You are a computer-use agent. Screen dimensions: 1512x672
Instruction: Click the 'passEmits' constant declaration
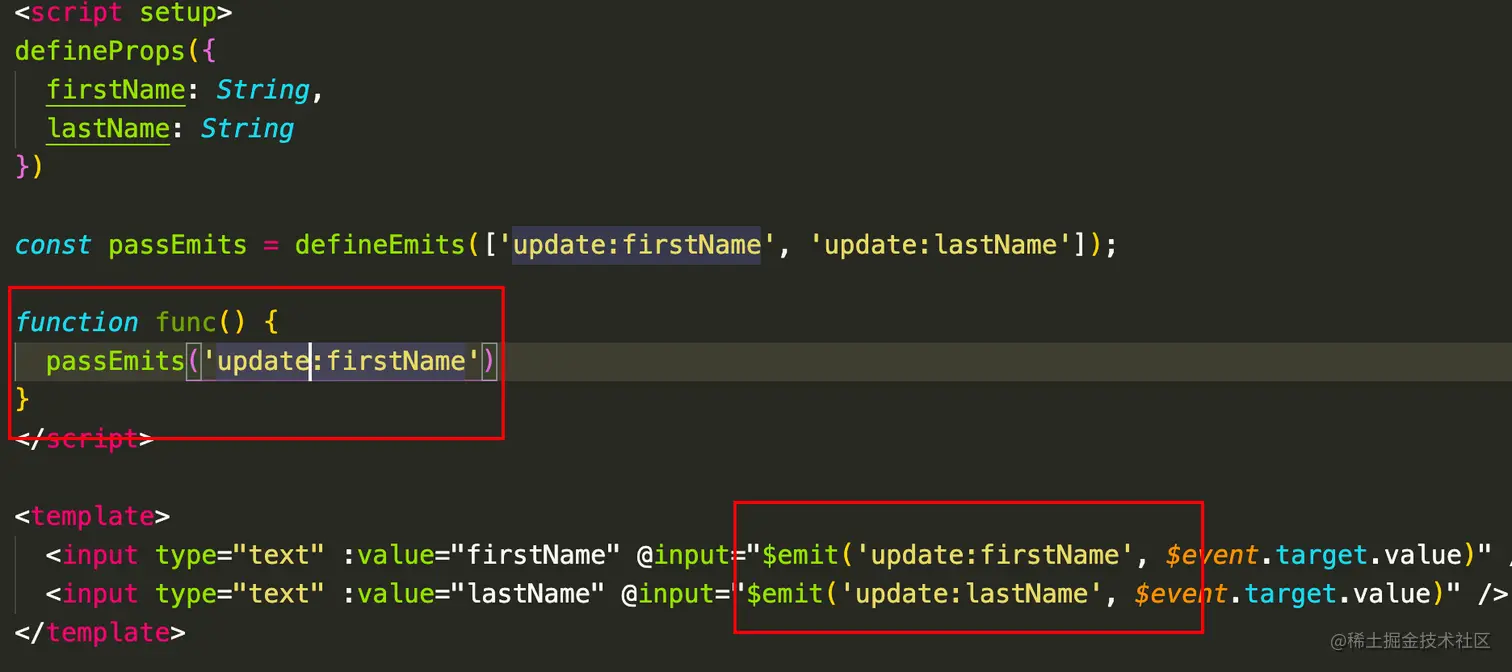[x=177, y=245]
